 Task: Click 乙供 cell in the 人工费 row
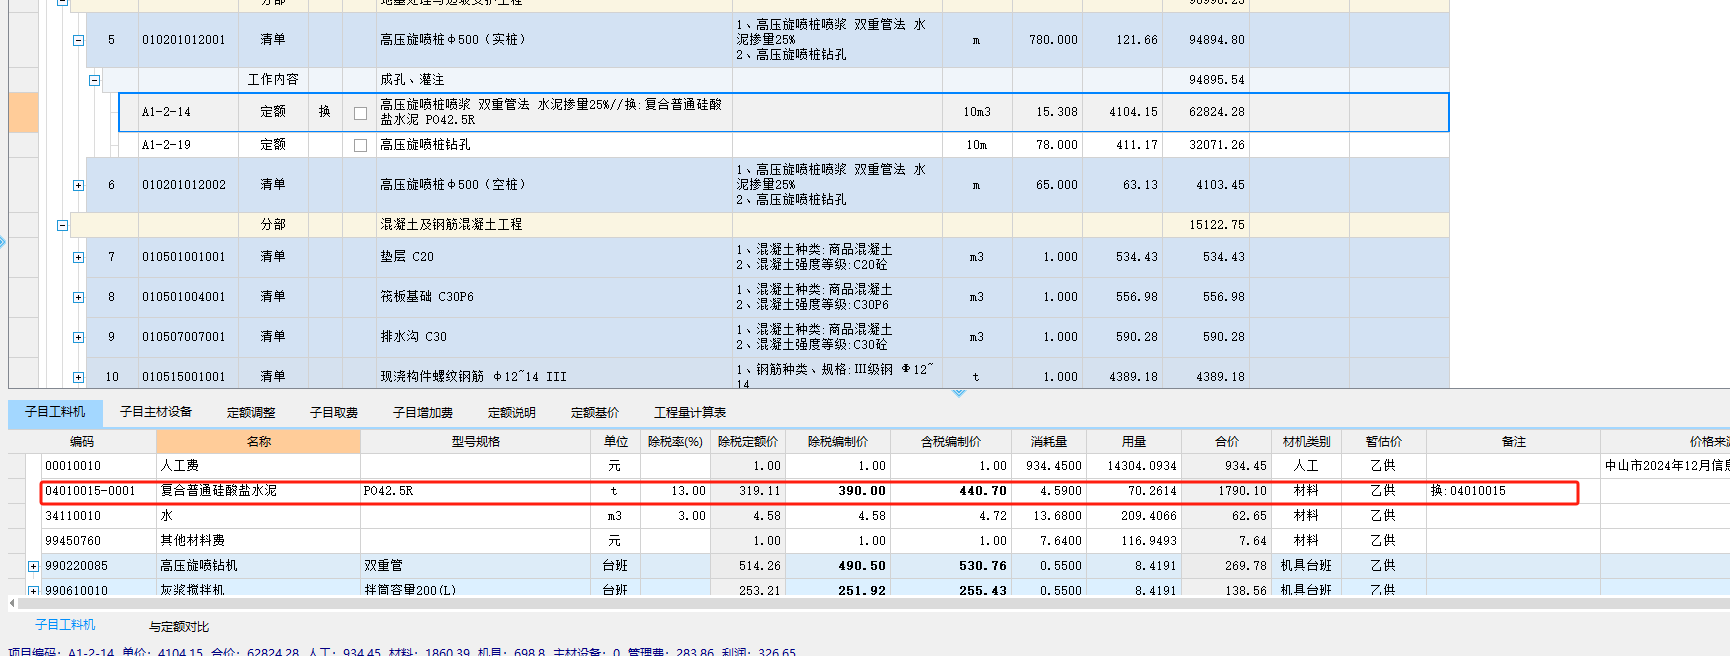coord(1383,466)
